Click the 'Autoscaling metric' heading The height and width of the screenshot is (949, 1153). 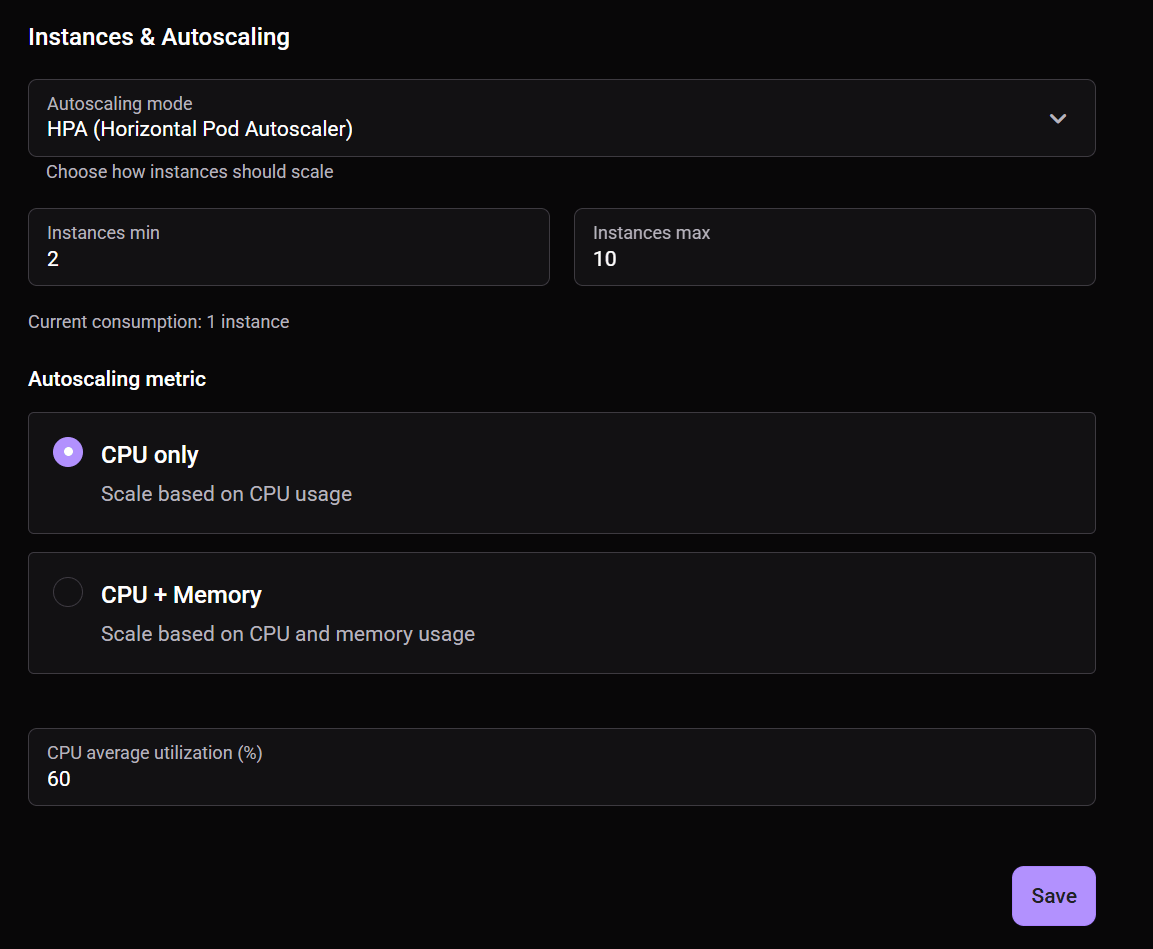click(x=117, y=379)
